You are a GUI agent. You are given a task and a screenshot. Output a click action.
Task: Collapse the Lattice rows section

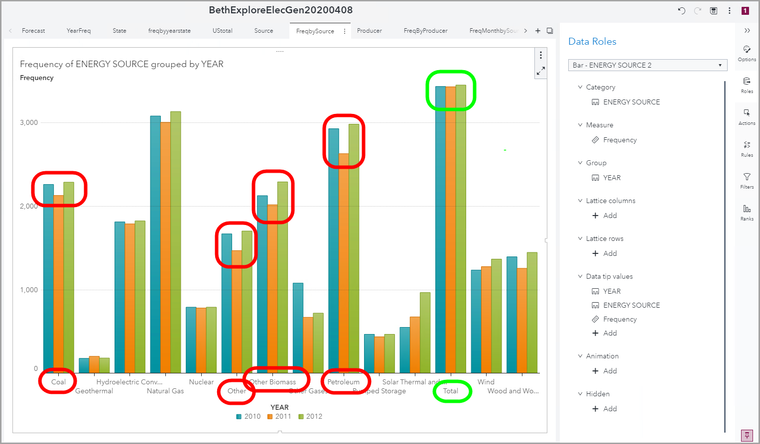580,238
